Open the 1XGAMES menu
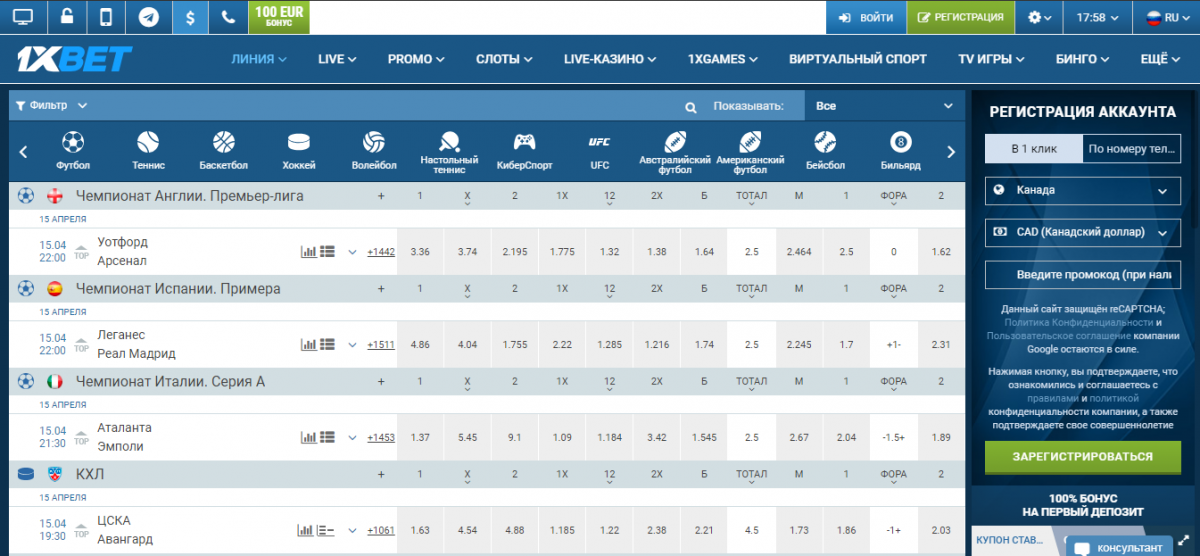This screenshot has height=556, width=1200. point(724,59)
